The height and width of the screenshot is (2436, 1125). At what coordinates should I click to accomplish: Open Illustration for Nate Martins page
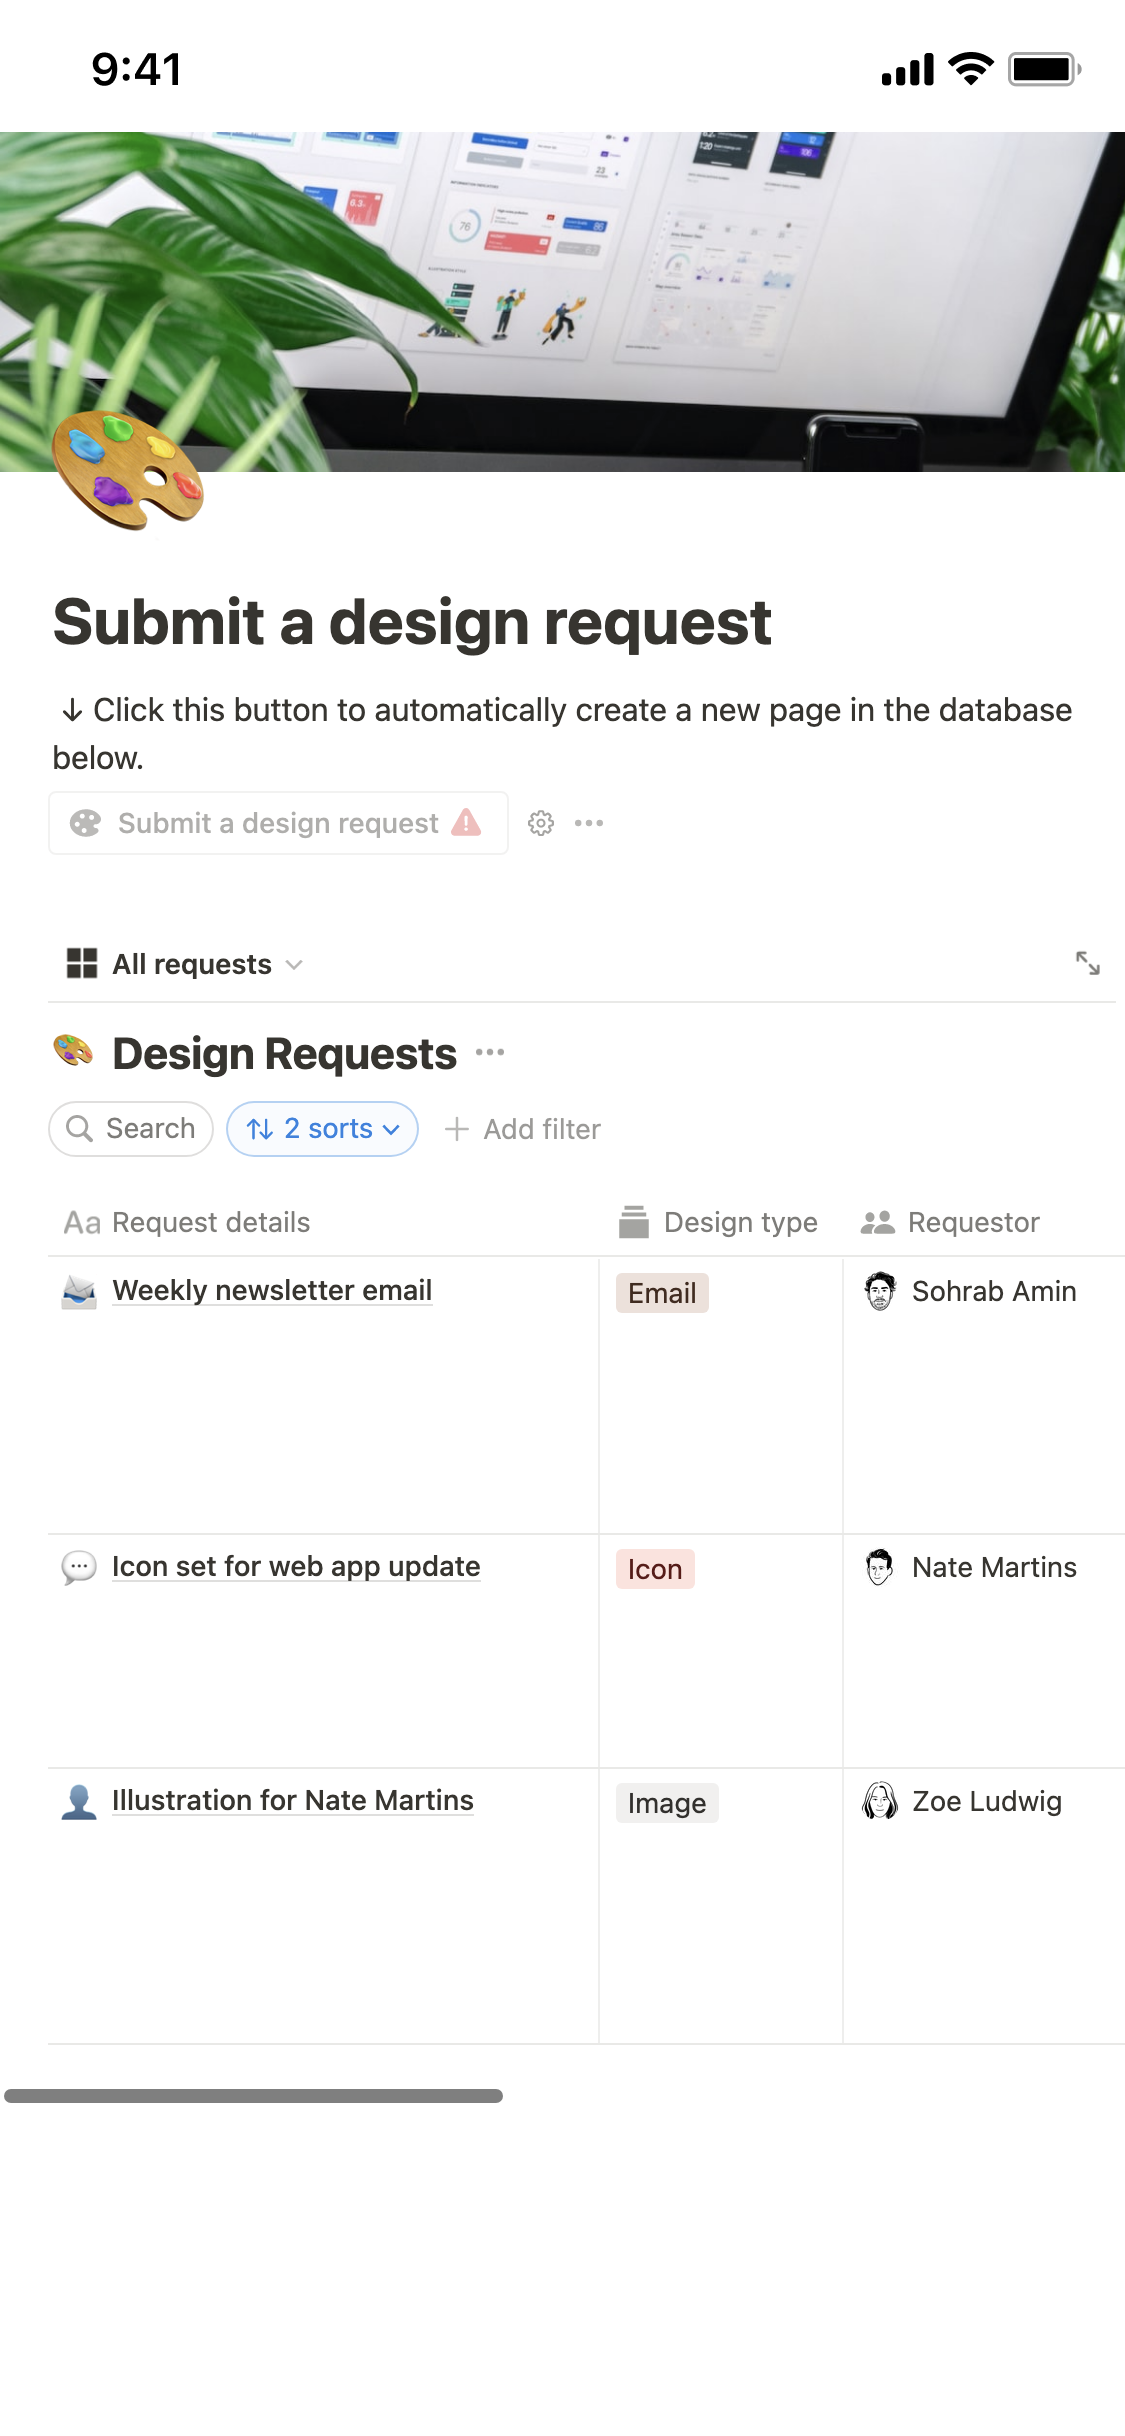click(x=292, y=1801)
